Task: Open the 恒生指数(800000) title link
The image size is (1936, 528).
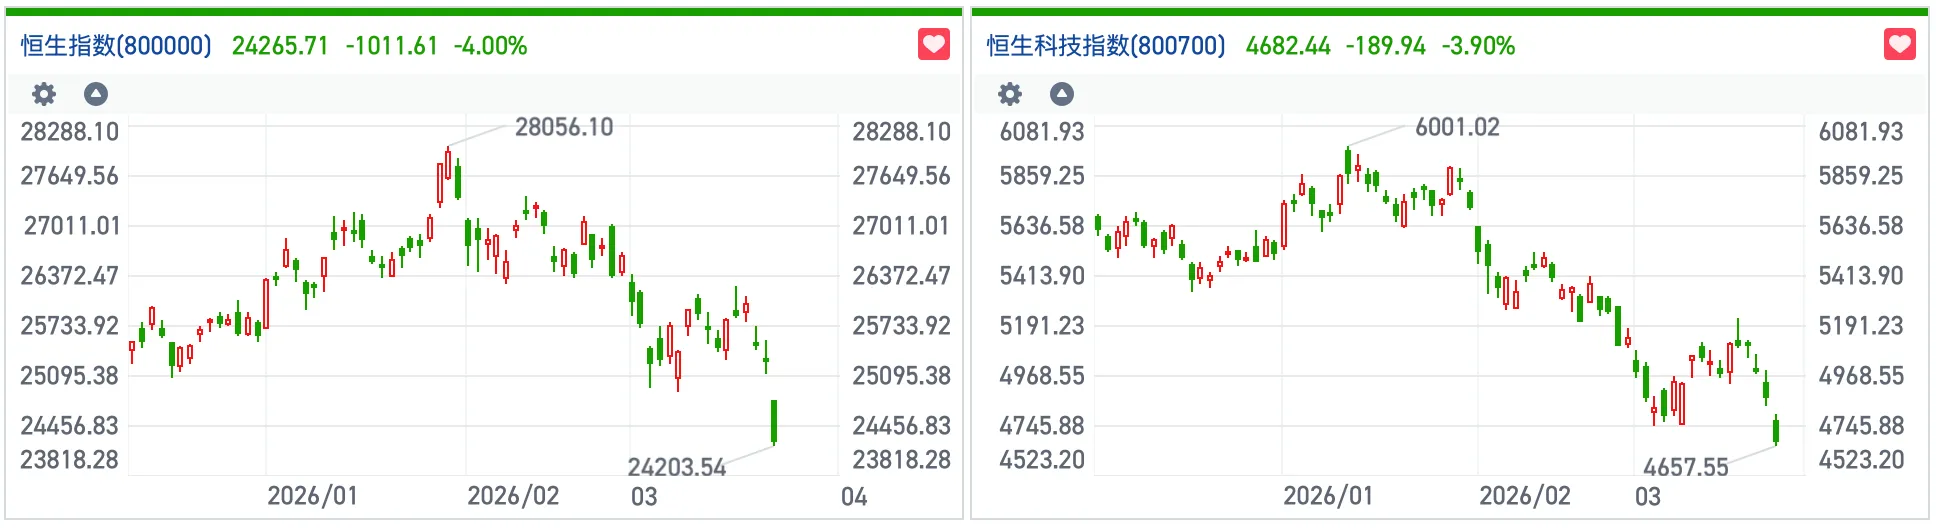Action: pyautogui.click(x=116, y=46)
